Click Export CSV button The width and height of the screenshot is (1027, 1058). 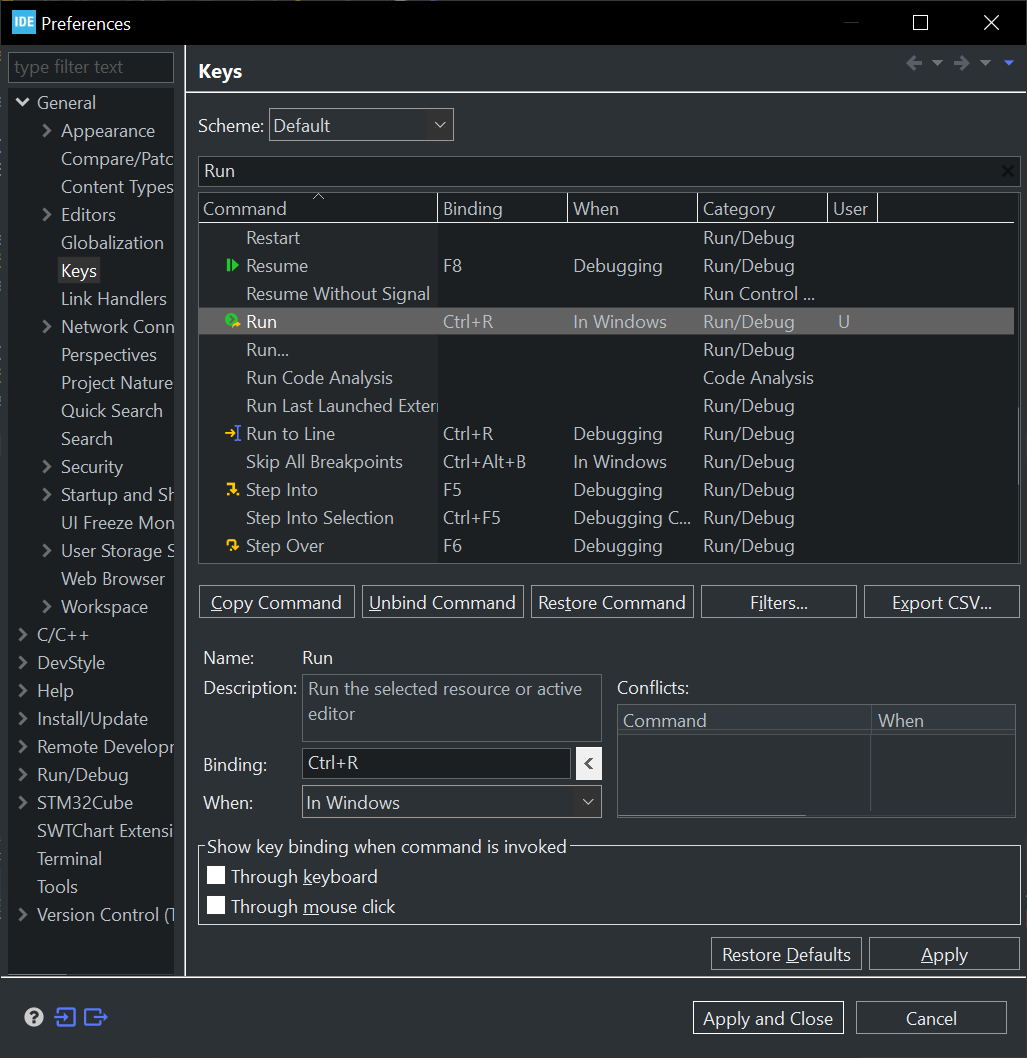(941, 602)
